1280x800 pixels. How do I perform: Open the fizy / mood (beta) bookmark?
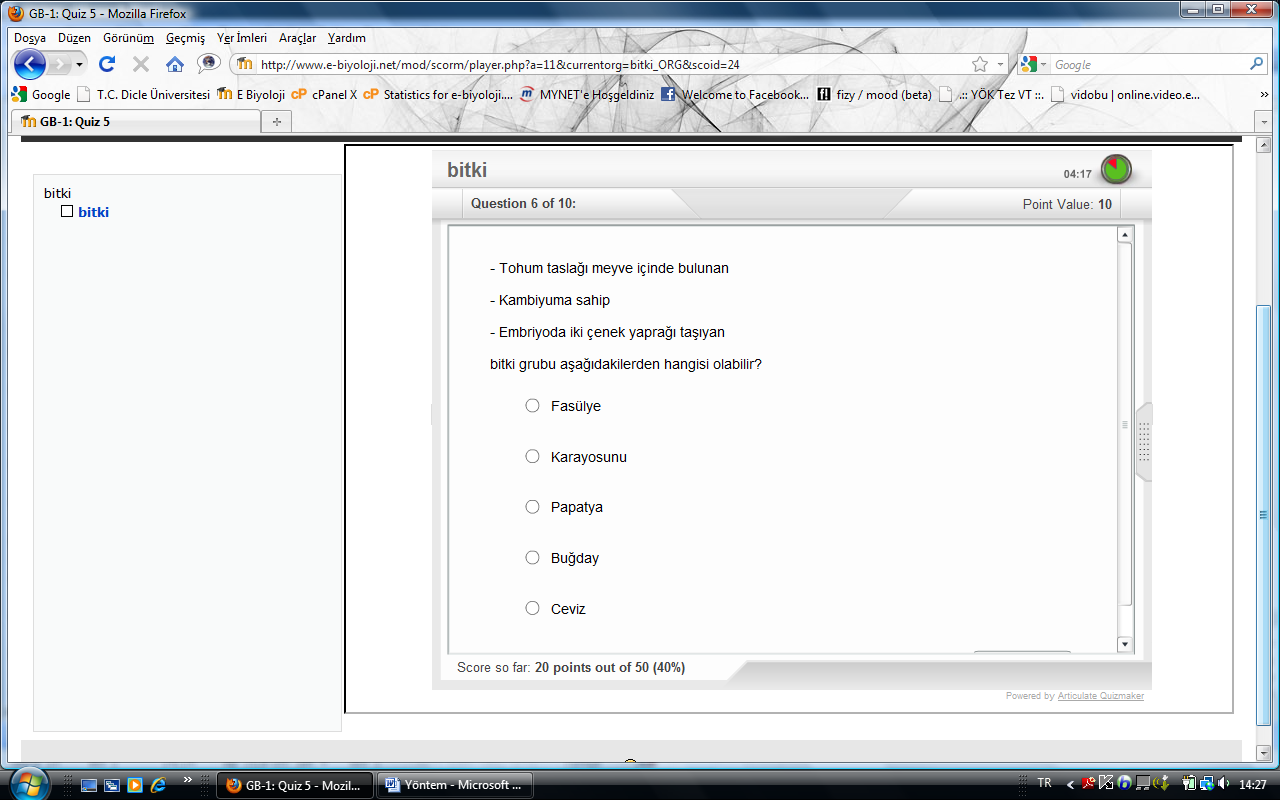coord(874,95)
